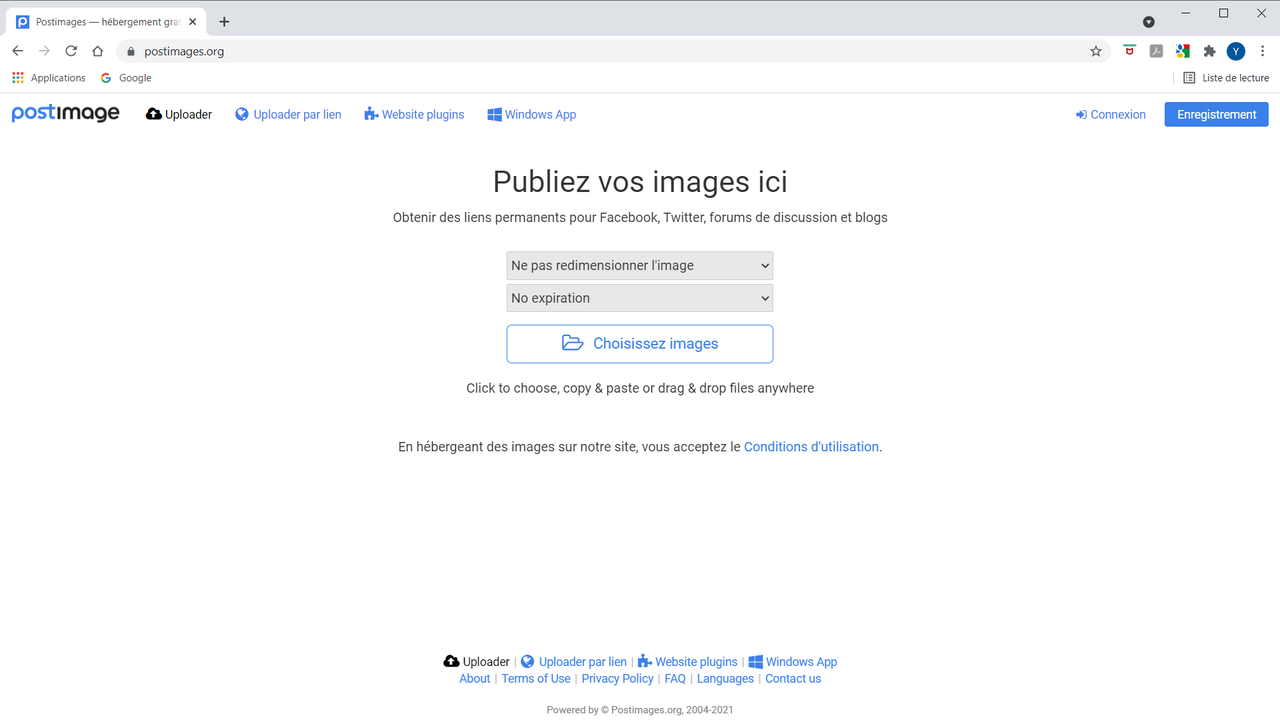Viewport: 1280px width, 720px height.
Task: Open the Connexion login link
Action: 1111,114
